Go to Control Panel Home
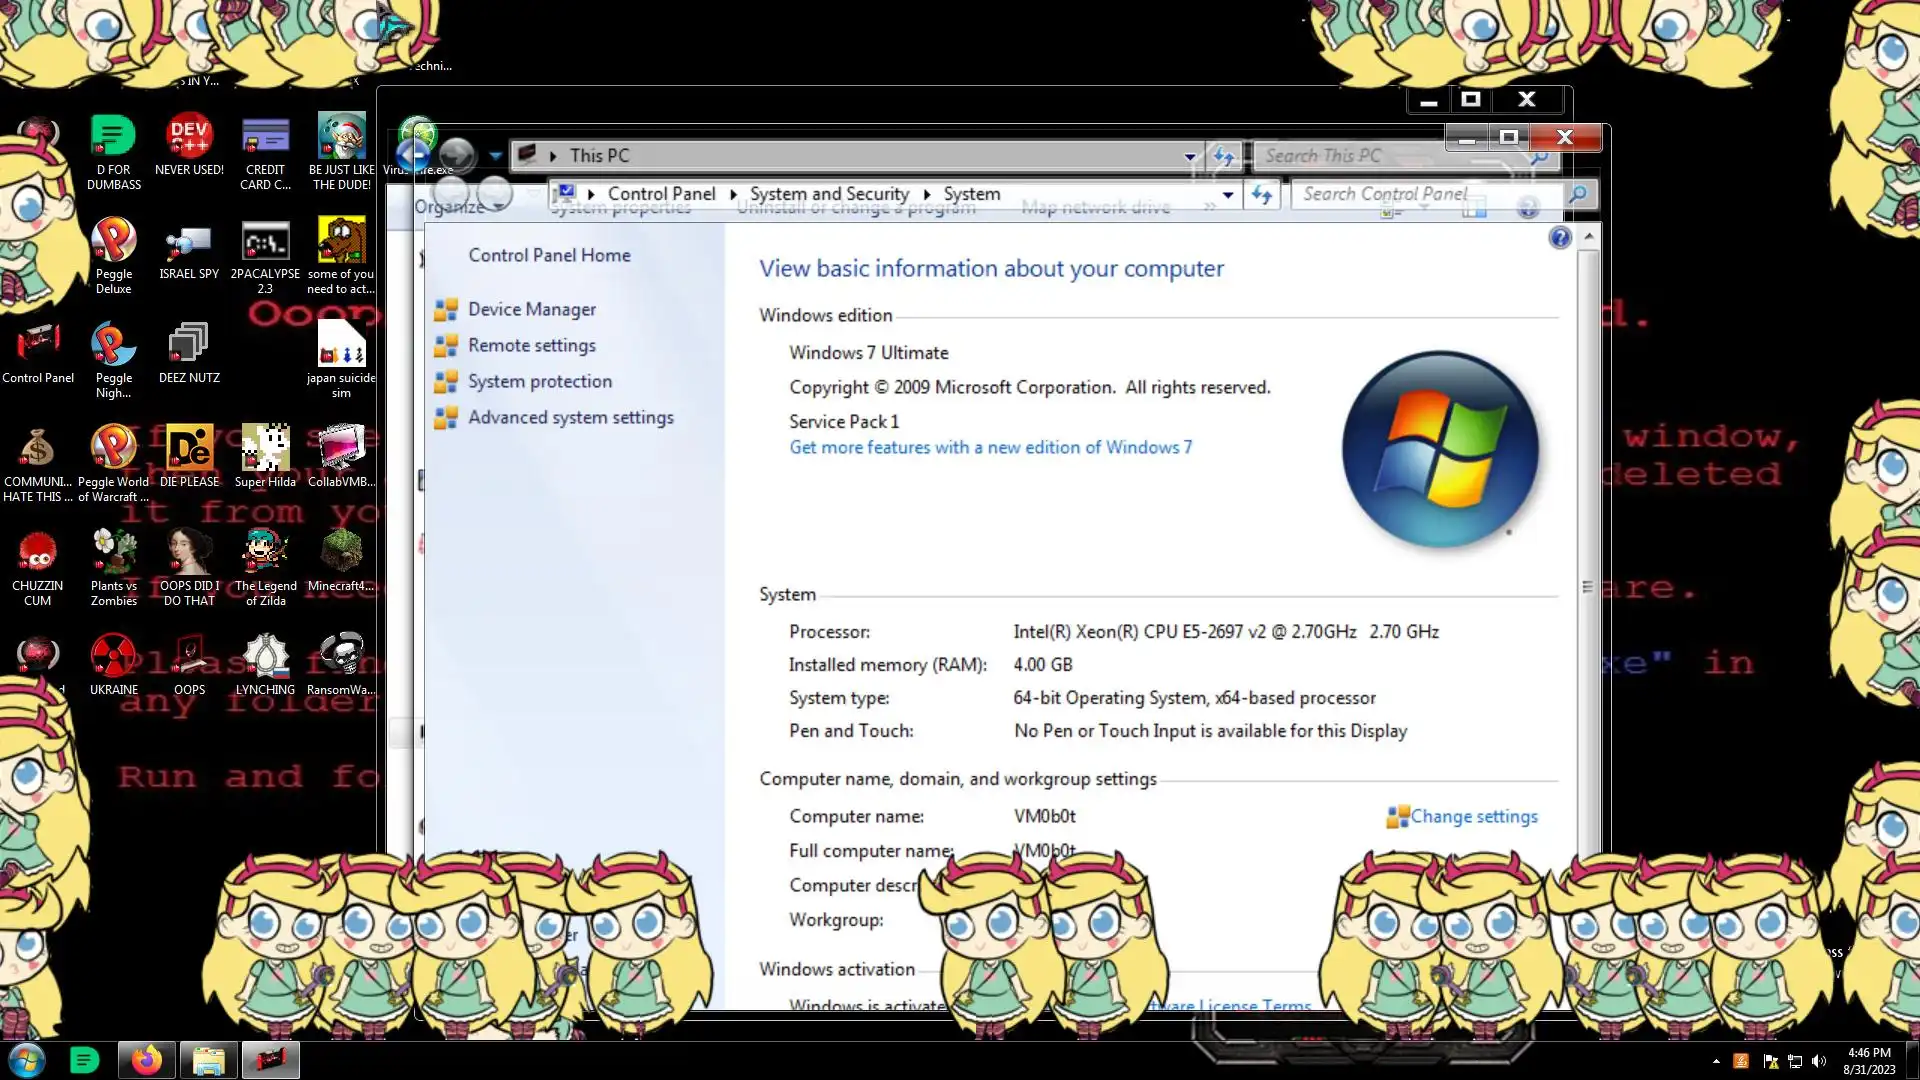This screenshot has height=1080, width=1920. [x=549, y=256]
